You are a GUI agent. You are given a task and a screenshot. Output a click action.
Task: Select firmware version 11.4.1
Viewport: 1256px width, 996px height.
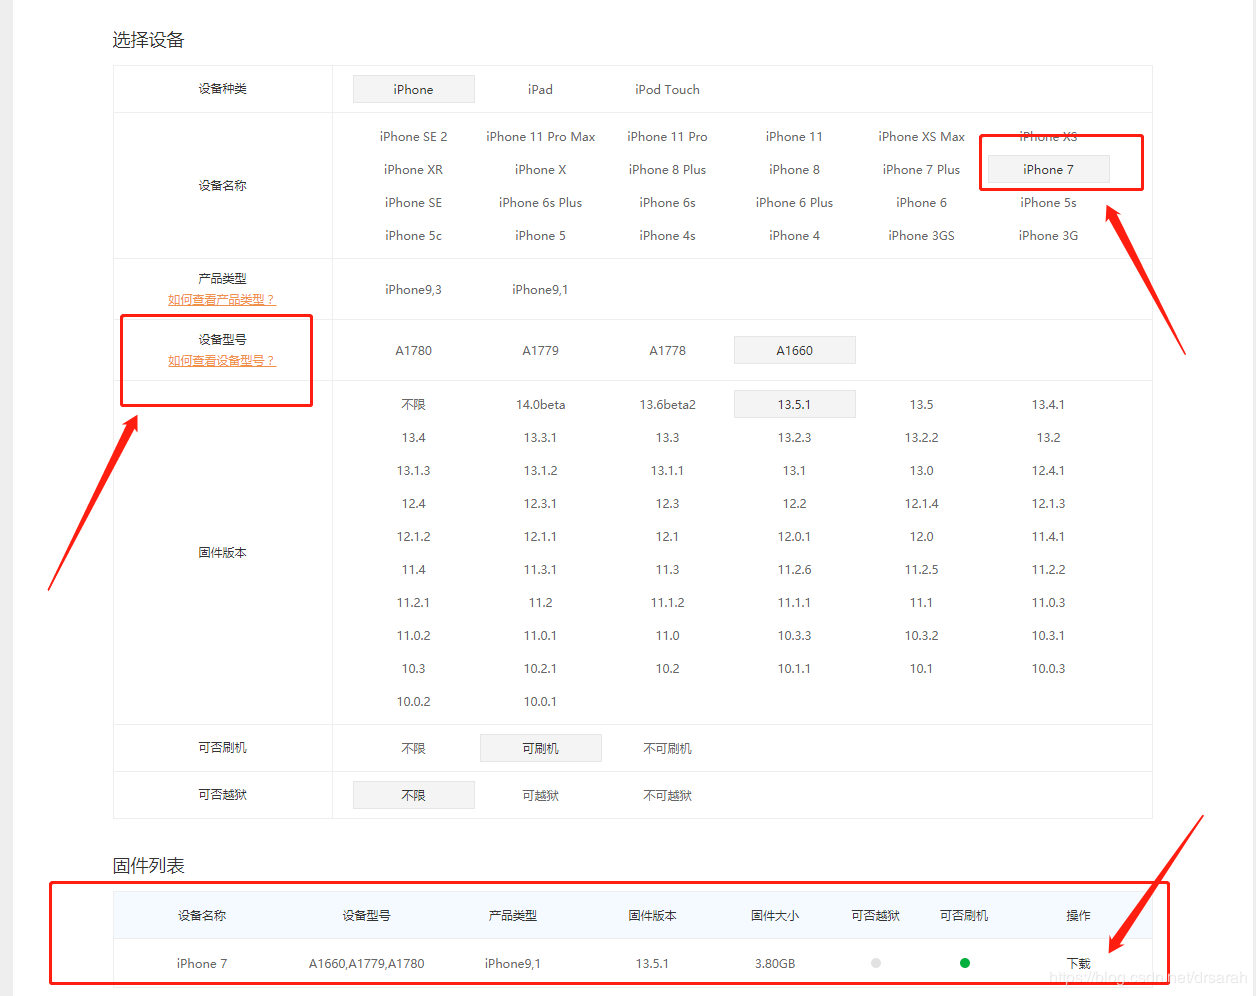[1048, 537]
